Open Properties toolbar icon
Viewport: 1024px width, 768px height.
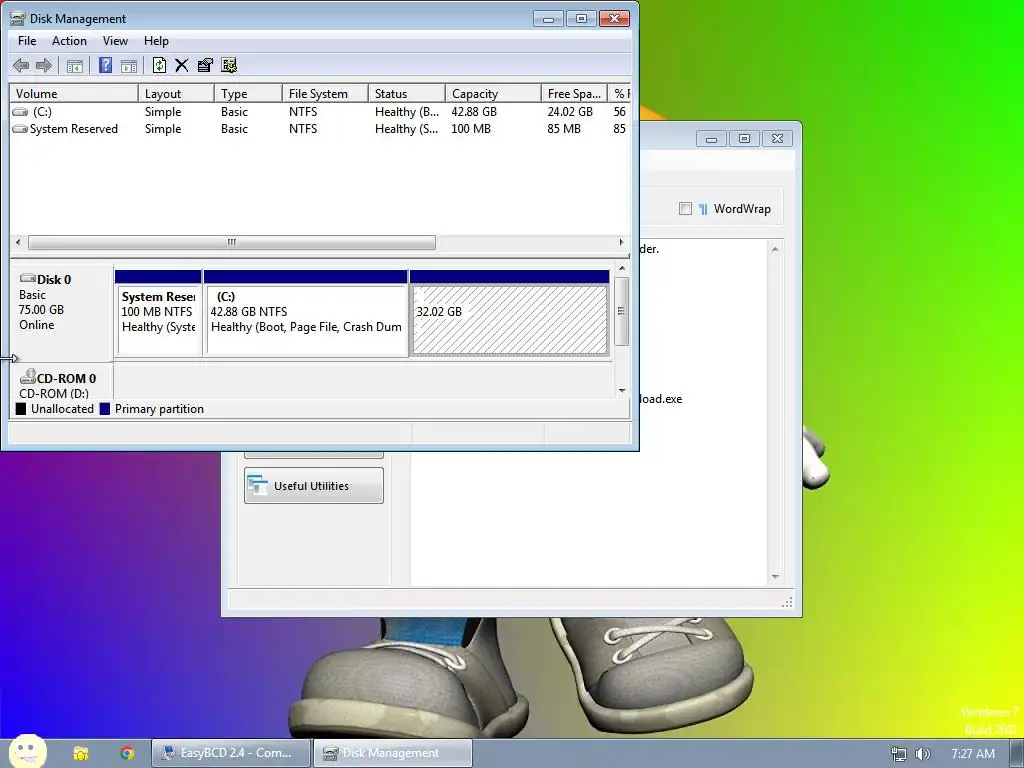[205, 65]
